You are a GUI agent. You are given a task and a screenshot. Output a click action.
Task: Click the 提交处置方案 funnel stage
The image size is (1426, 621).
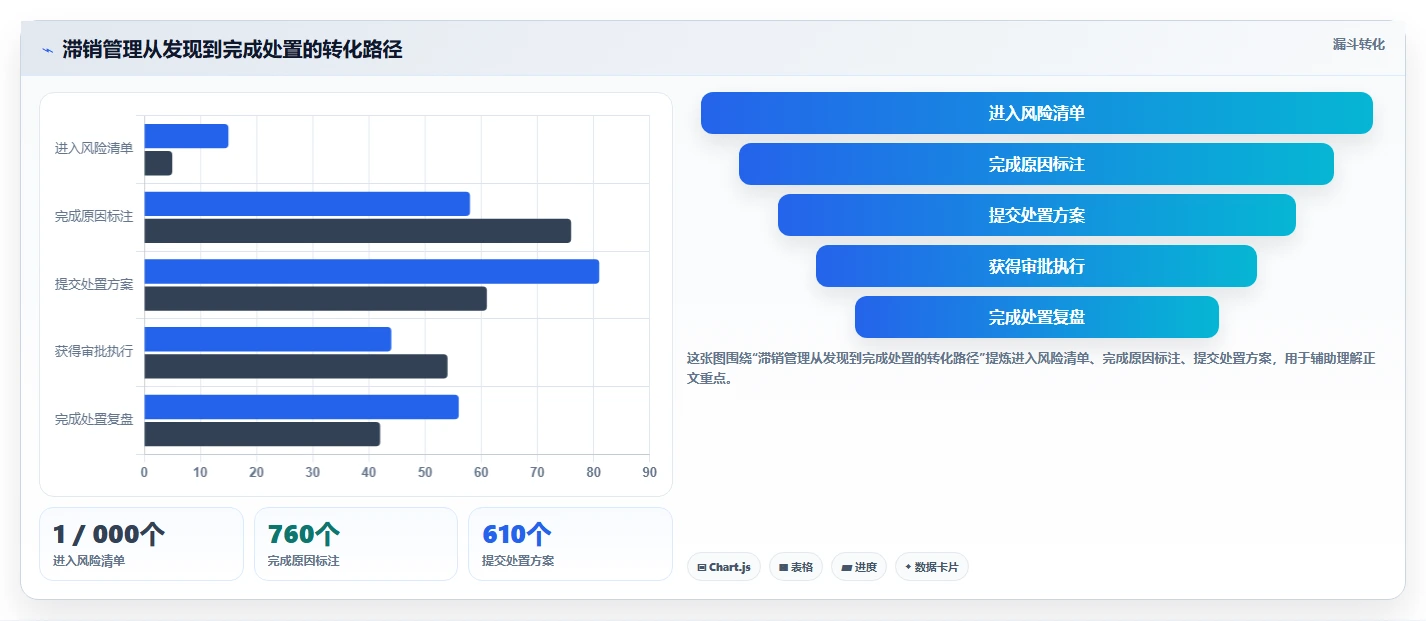pyautogui.click(x=1036, y=215)
